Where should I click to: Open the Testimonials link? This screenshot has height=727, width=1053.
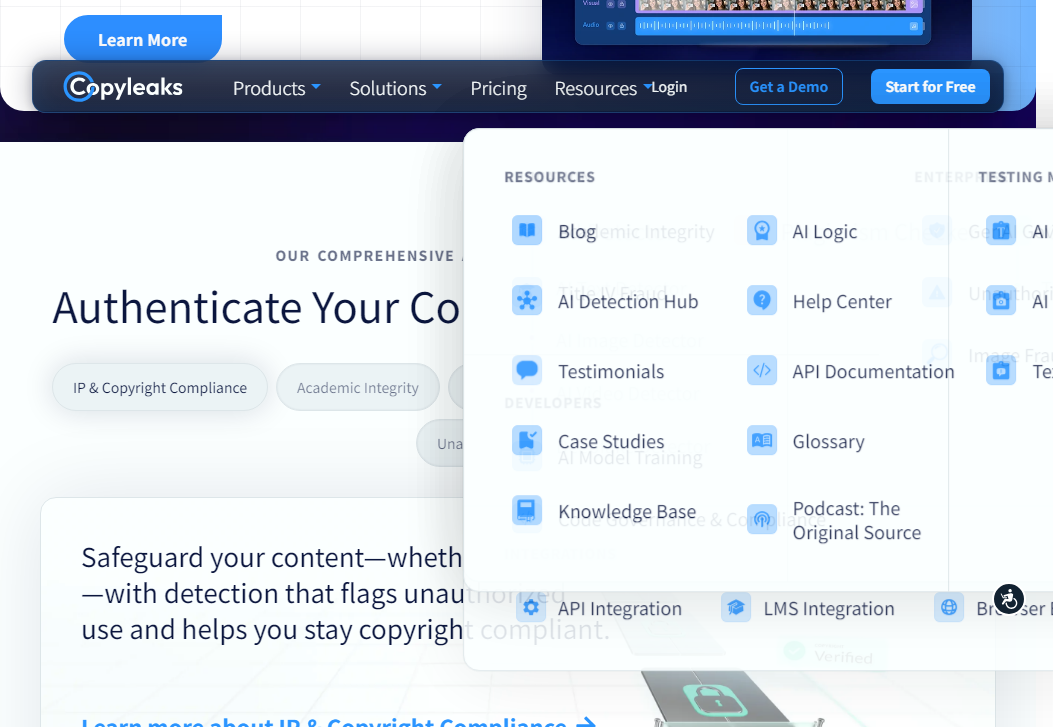click(611, 371)
